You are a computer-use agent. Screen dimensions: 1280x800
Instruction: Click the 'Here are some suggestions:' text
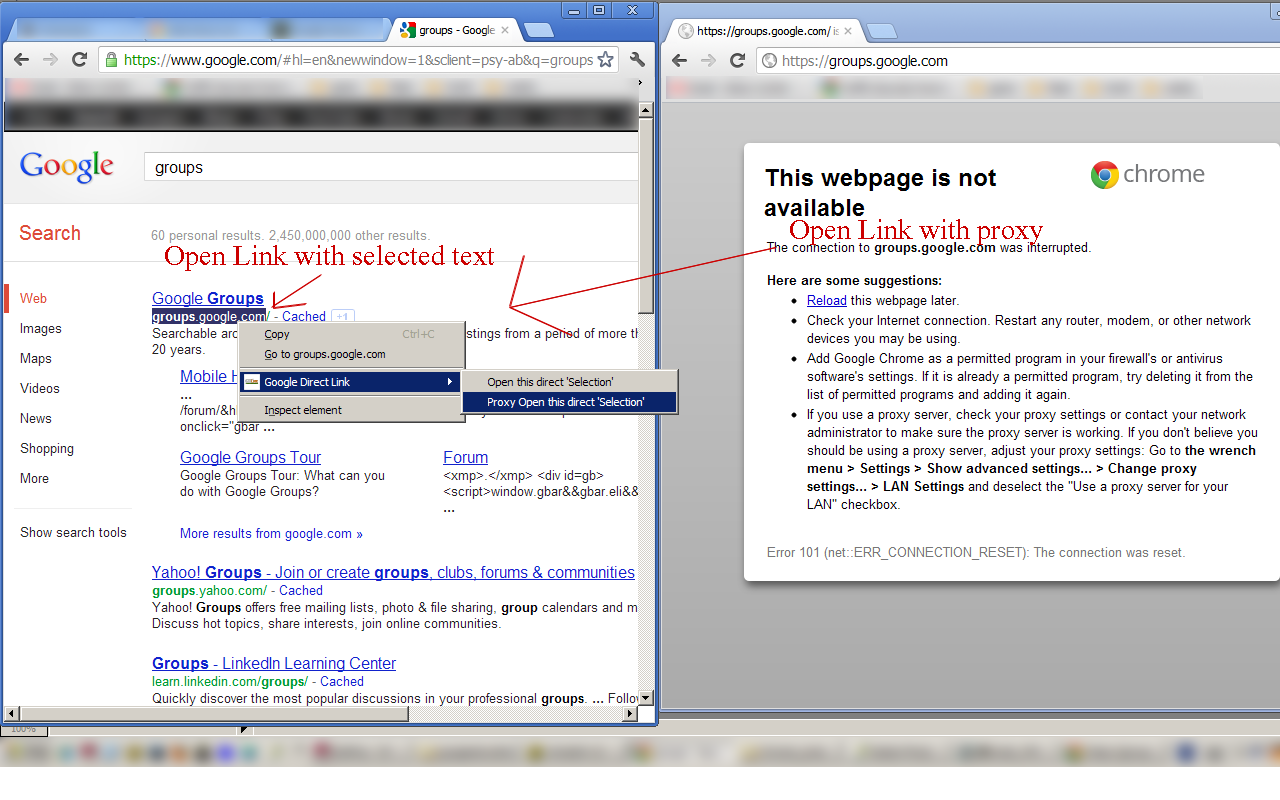(854, 281)
